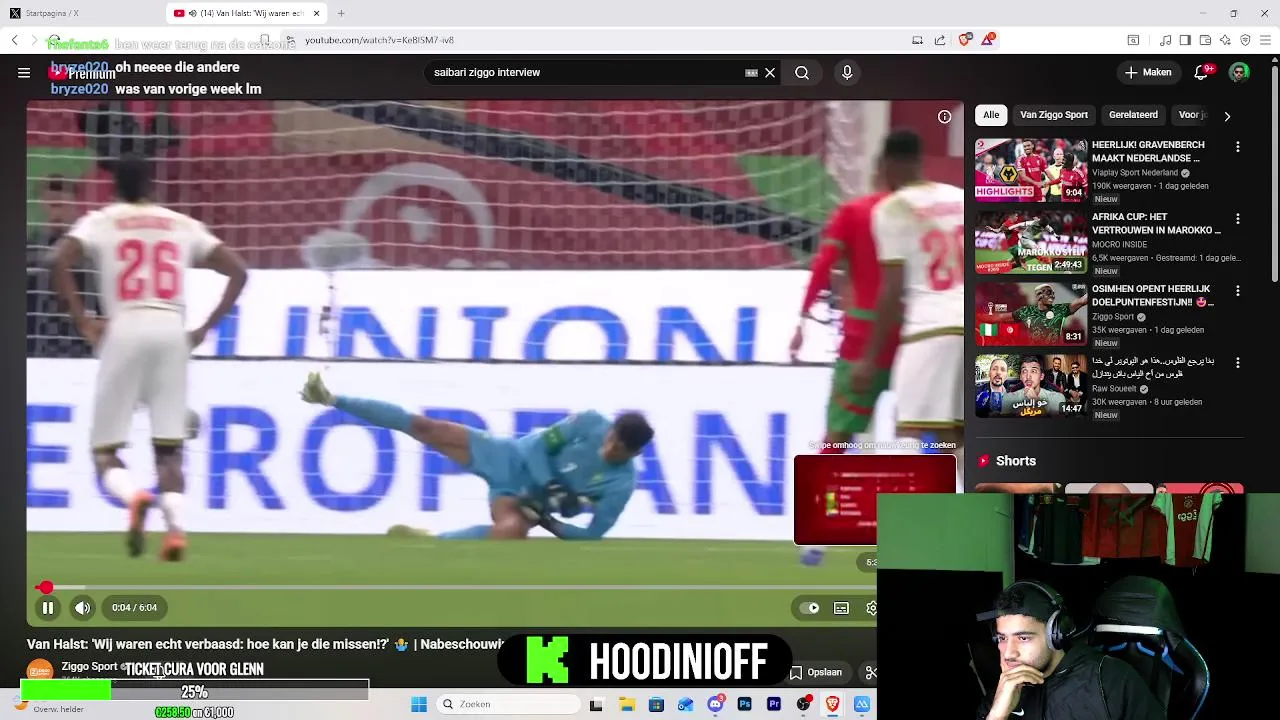This screenshot has height=720, width=1280.
Task: Open a new browser tab
Action: 341,13
